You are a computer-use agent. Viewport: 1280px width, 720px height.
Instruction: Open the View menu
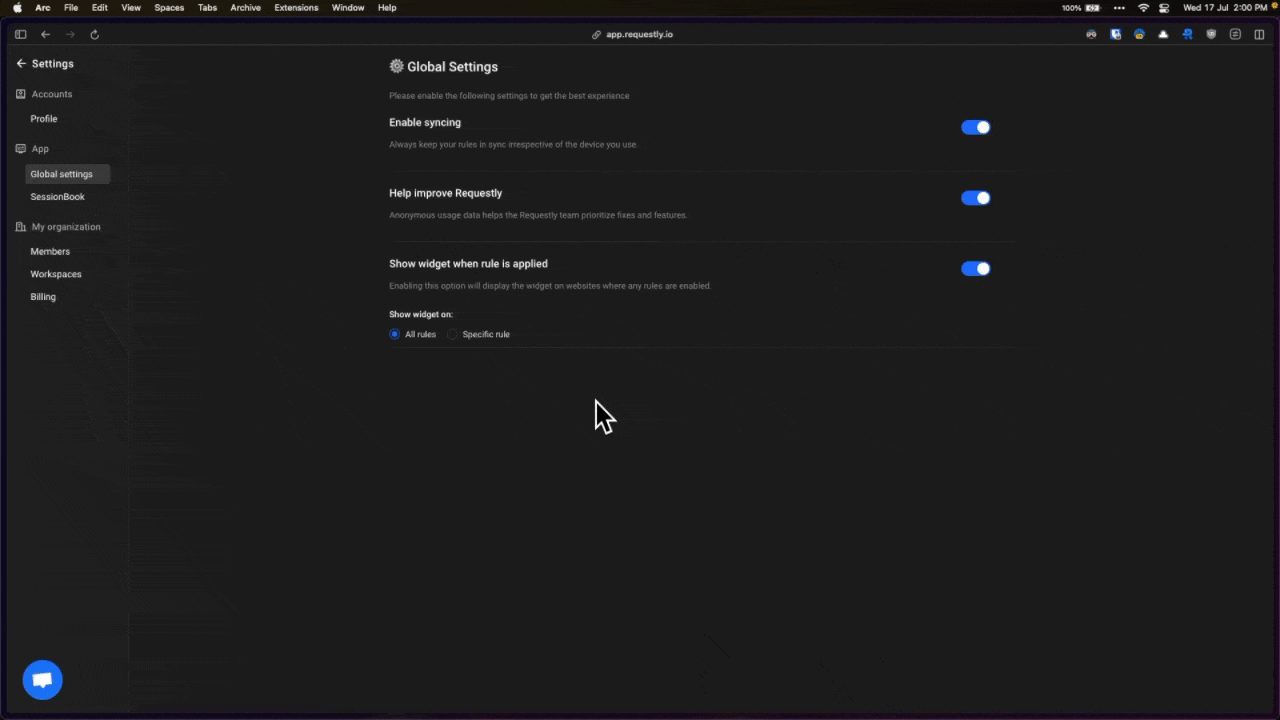coord(131,7)
